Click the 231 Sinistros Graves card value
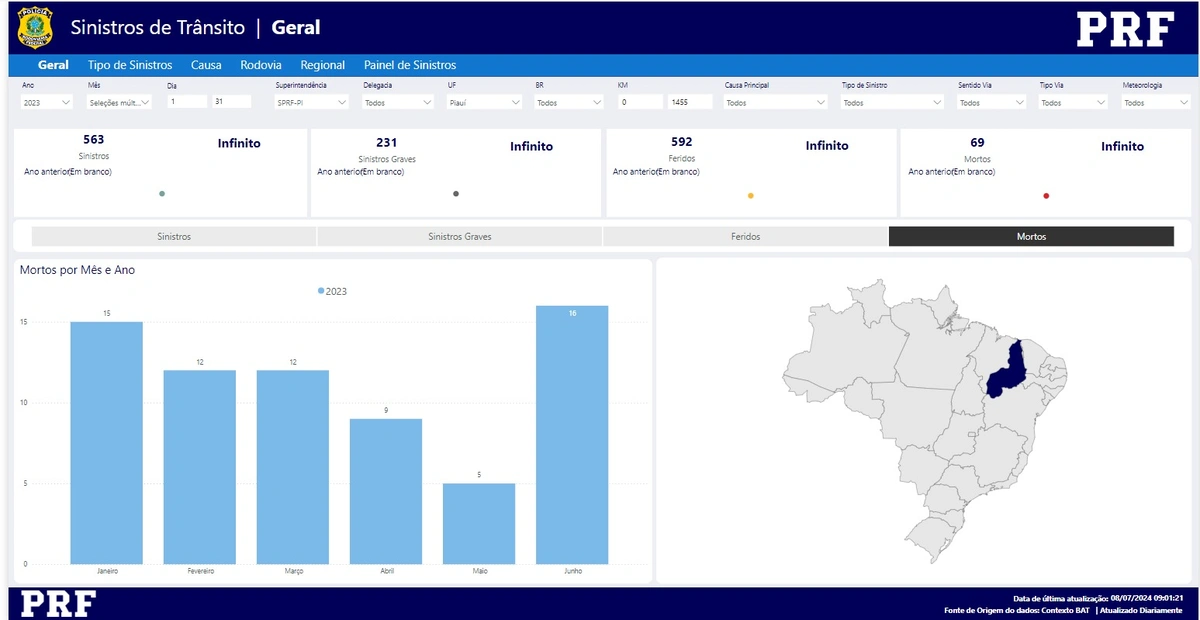Screen dimensions: 1200x620 pos(387,143)
